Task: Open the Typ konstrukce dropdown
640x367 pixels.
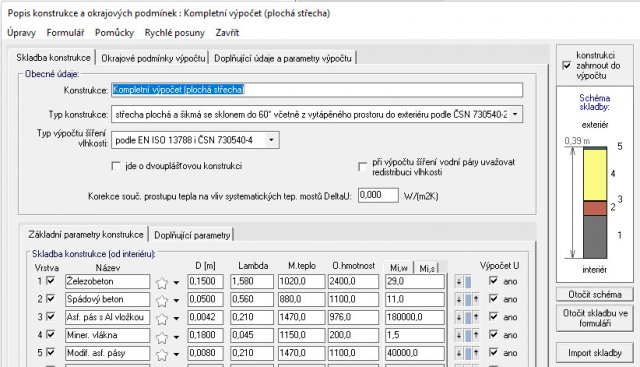Action: click(515, 115)
